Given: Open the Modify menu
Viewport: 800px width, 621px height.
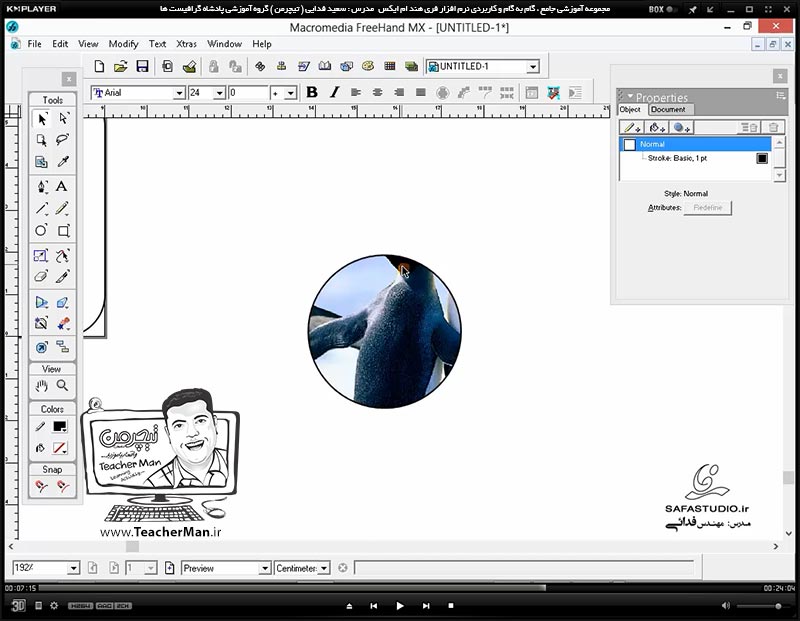Looking at the screenshot, I should pos(123,44).
